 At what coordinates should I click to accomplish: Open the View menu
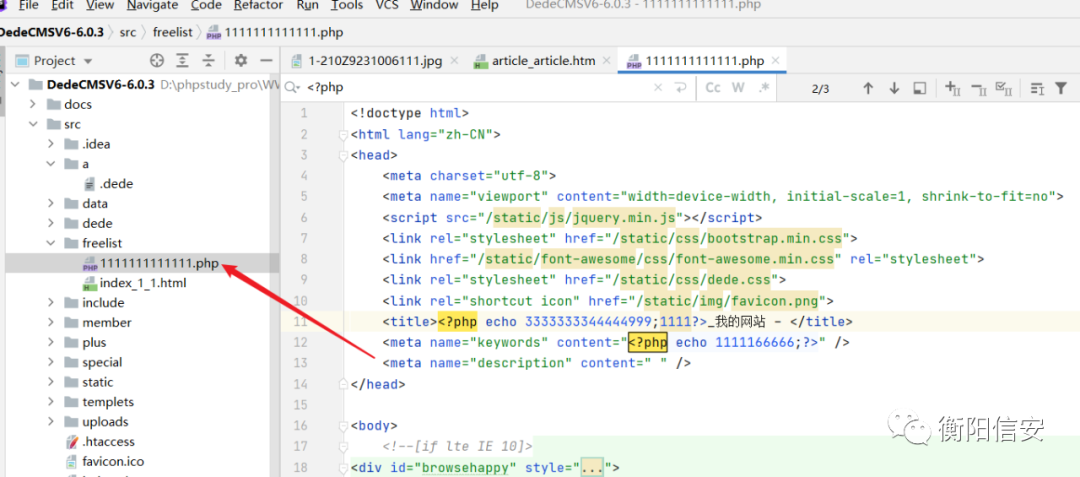point(100,6)
